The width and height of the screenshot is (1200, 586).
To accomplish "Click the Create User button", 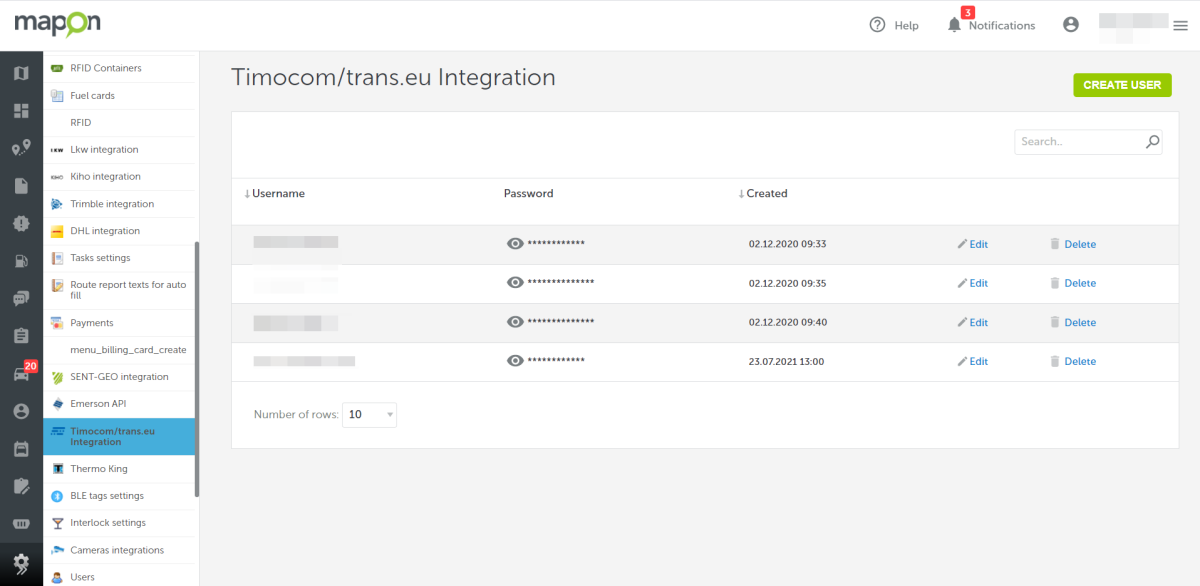I will pyautogui.click(x=1122, y=85).
